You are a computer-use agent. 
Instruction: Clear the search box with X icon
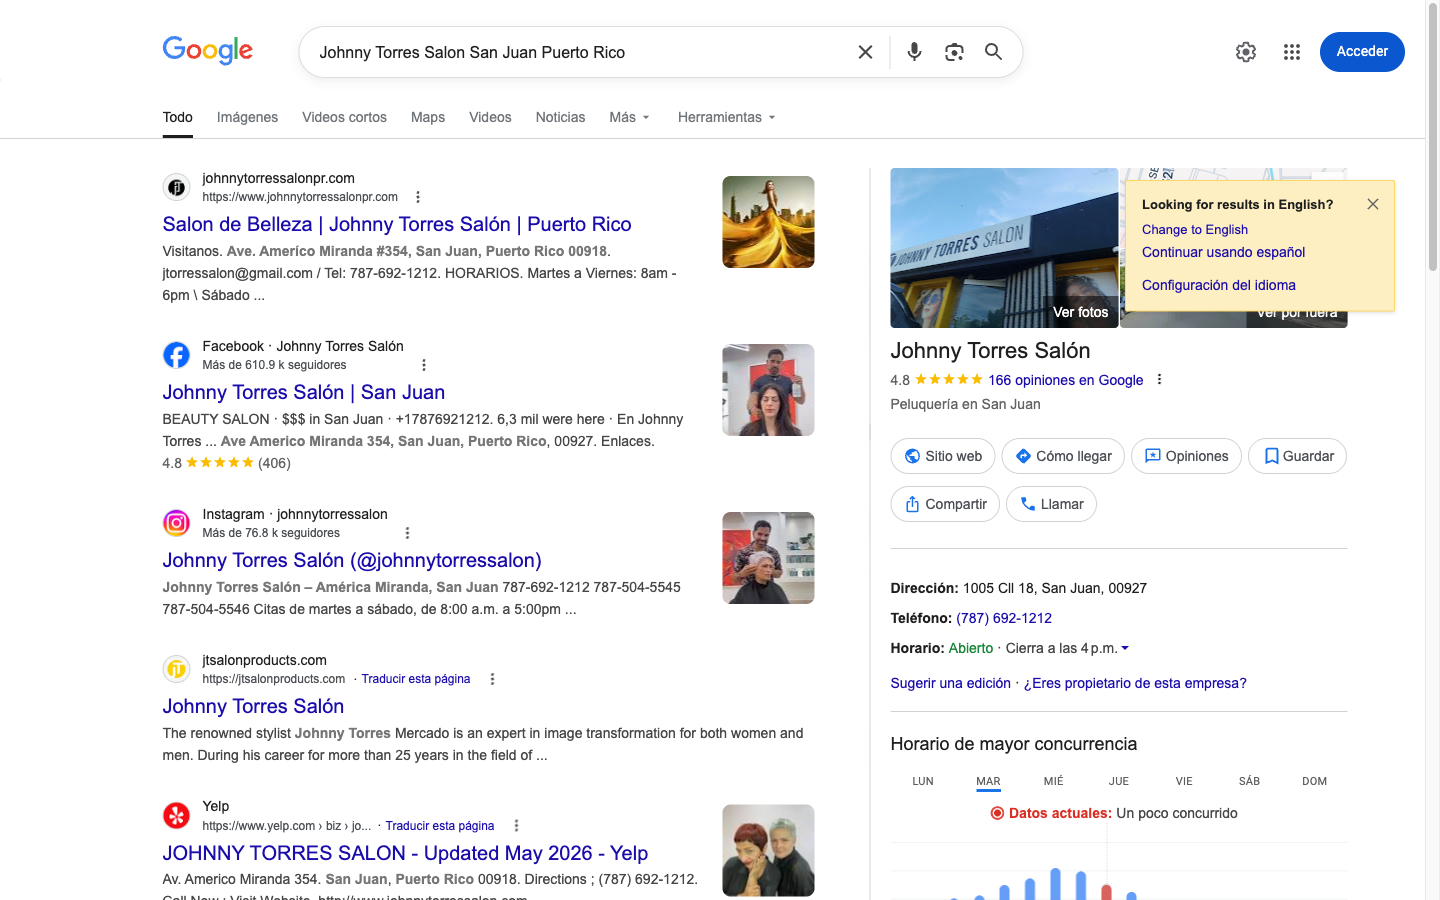tap(866, 52)
